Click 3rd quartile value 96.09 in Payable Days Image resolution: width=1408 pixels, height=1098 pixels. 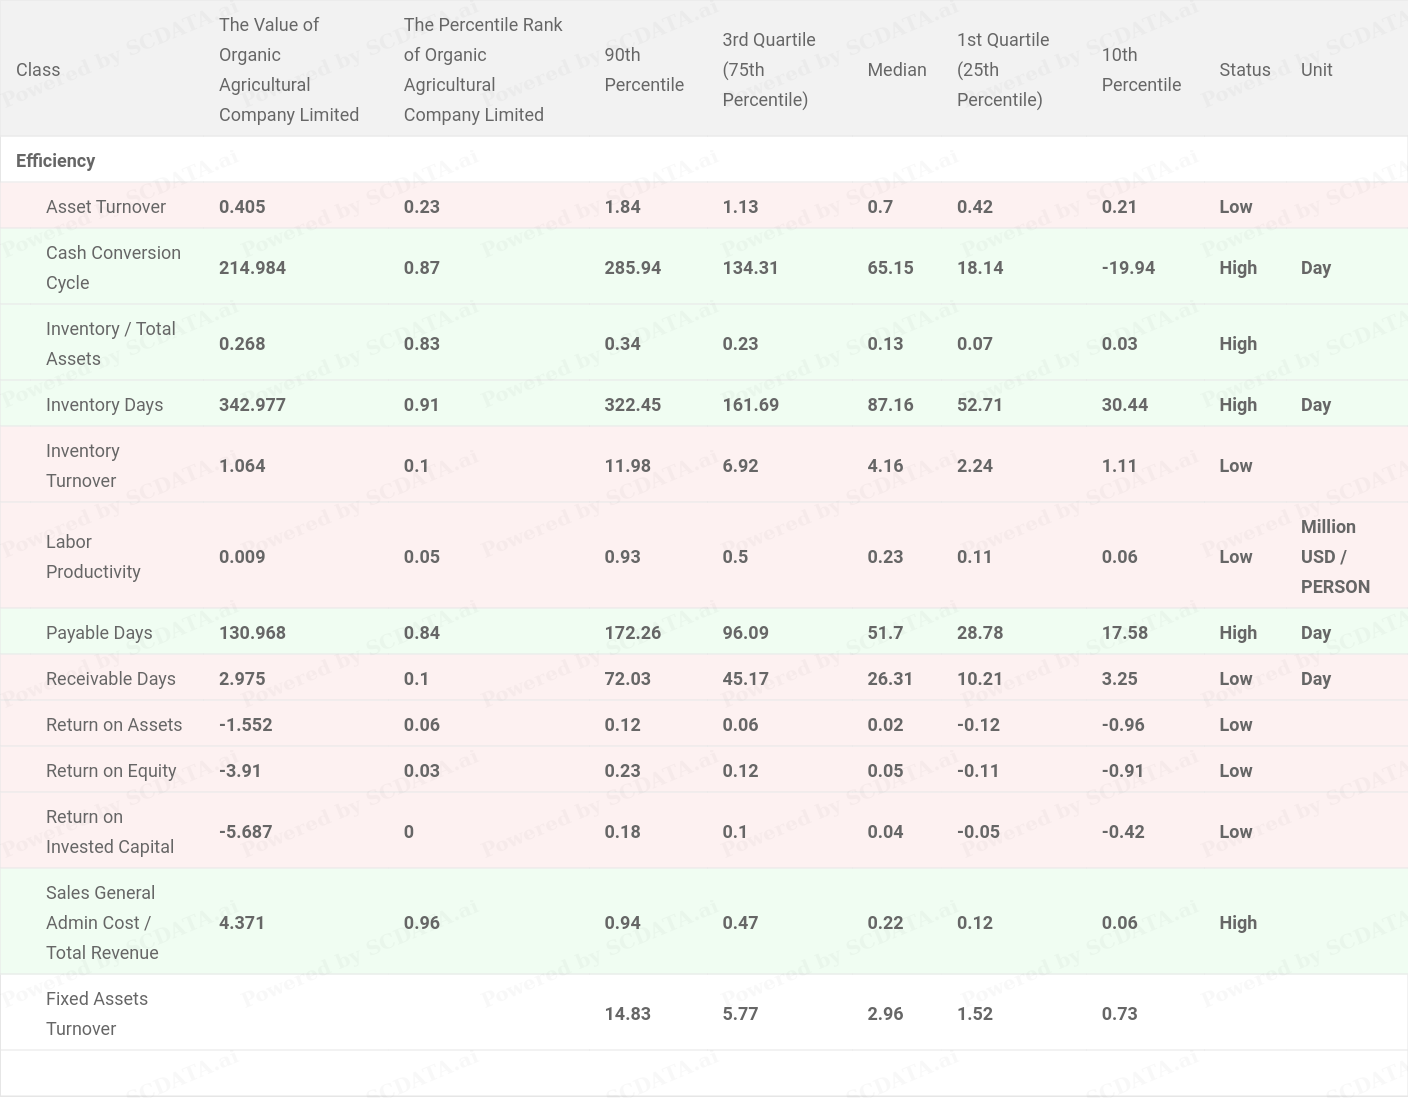coord(745,632)
